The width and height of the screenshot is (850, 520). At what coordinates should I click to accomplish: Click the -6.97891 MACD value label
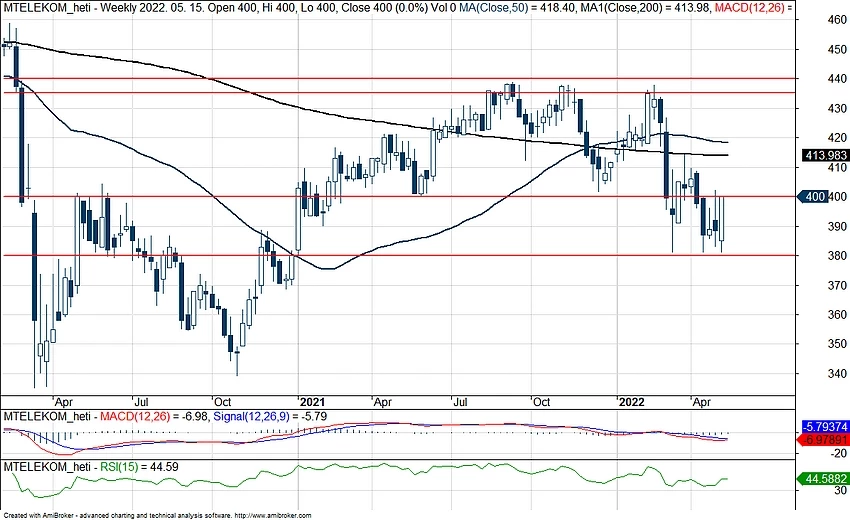(824, 439)
